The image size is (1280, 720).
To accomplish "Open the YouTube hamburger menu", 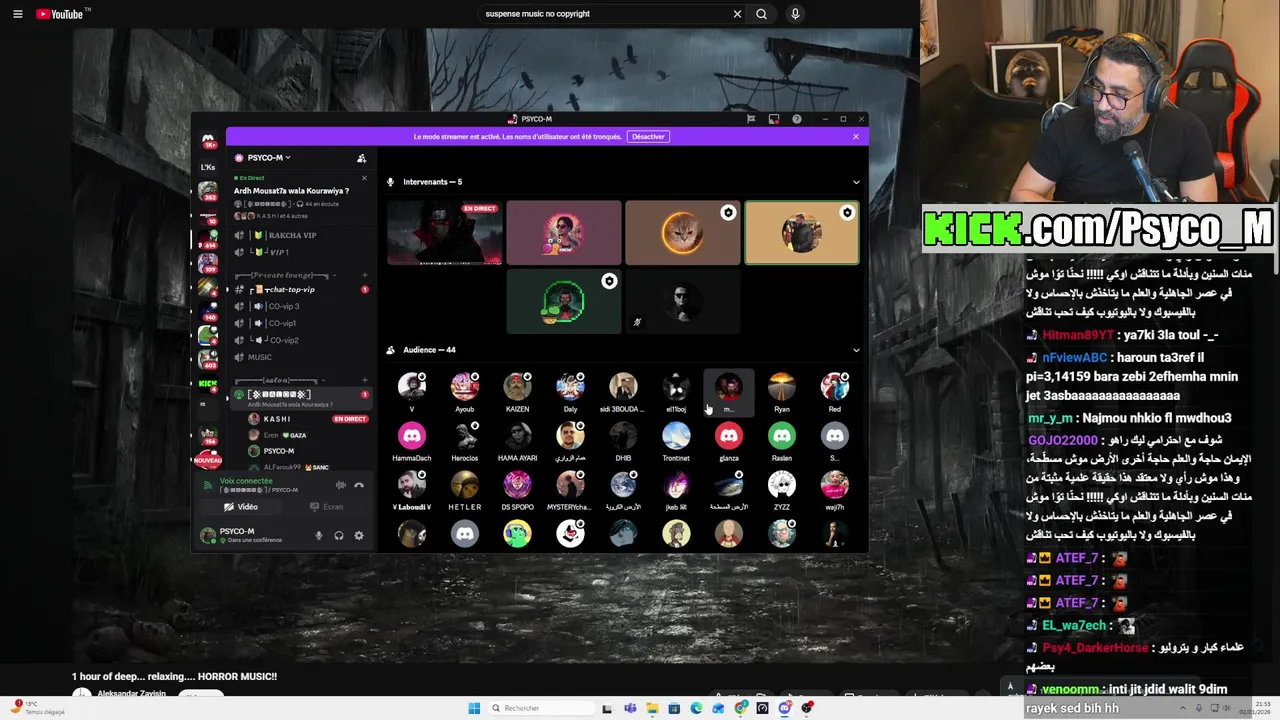I will (17, 14).
